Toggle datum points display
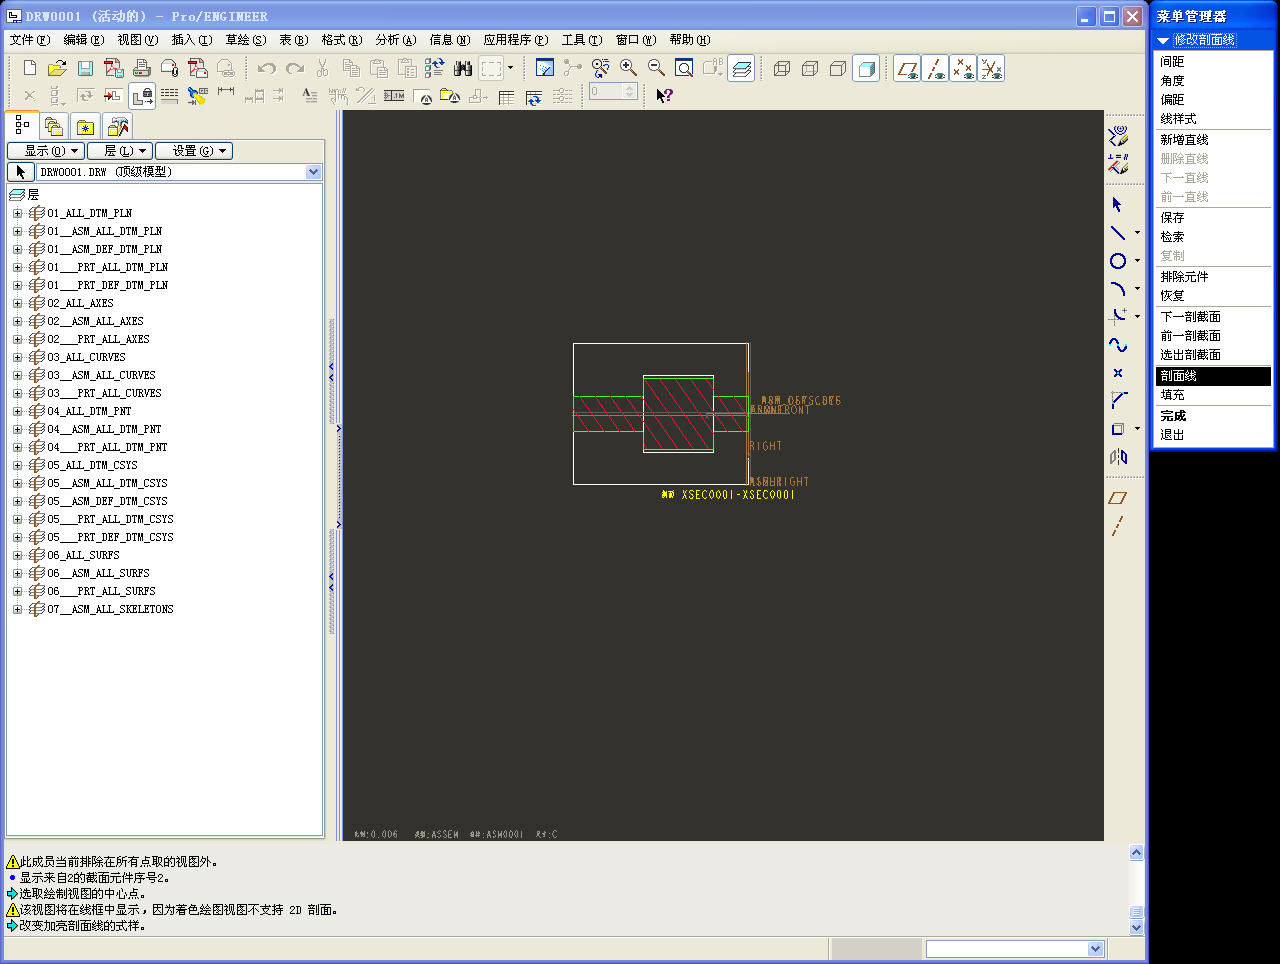 (x=963, y=68)
